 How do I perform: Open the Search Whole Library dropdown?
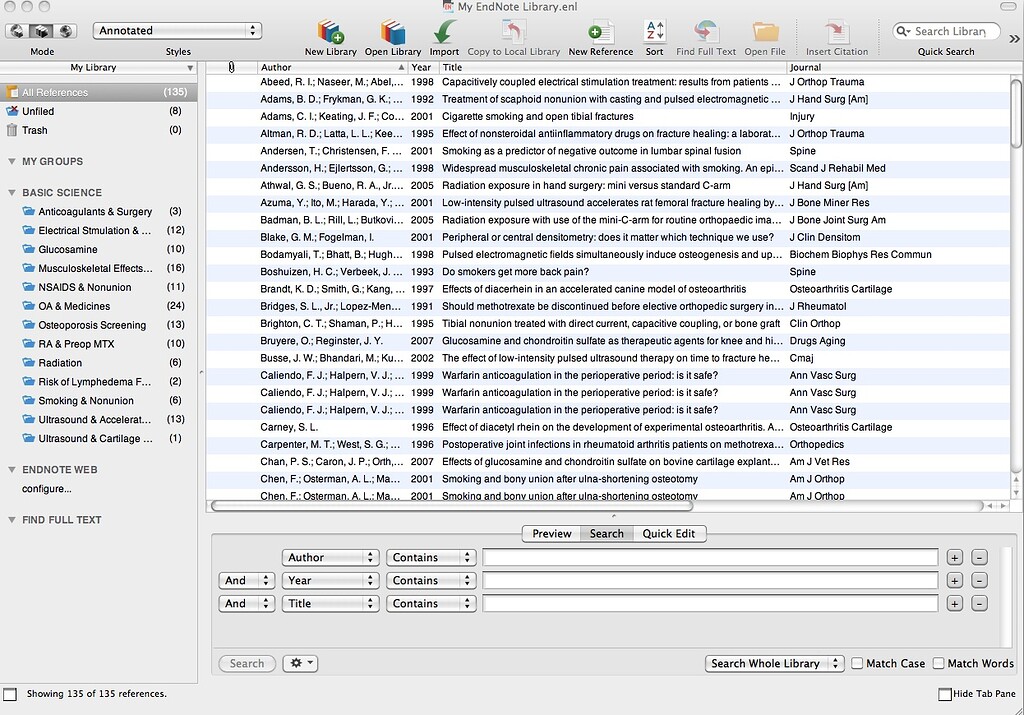coord(774,662)
